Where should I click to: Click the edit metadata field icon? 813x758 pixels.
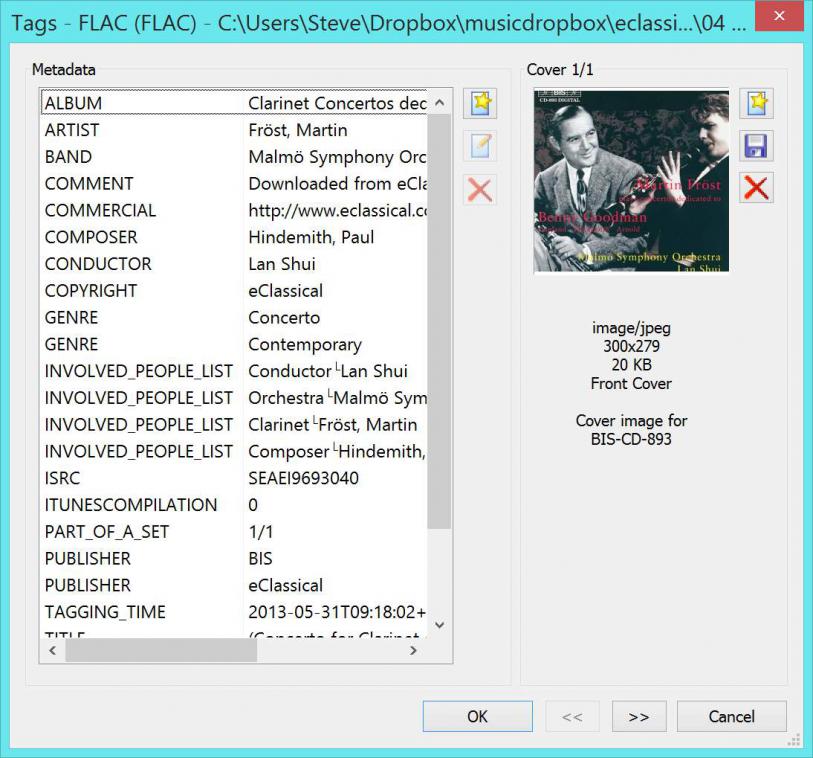pyautogui.click(x=480, y=146)
